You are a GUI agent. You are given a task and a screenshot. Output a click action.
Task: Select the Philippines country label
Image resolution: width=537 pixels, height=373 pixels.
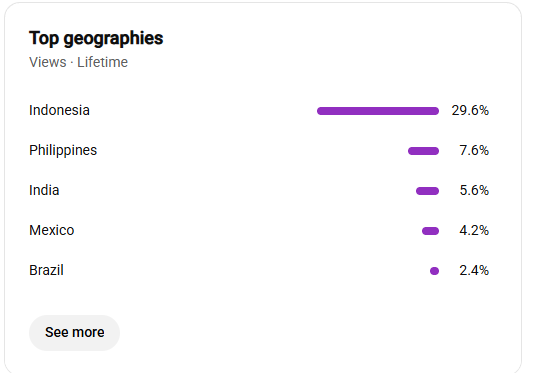click(63, 150)
